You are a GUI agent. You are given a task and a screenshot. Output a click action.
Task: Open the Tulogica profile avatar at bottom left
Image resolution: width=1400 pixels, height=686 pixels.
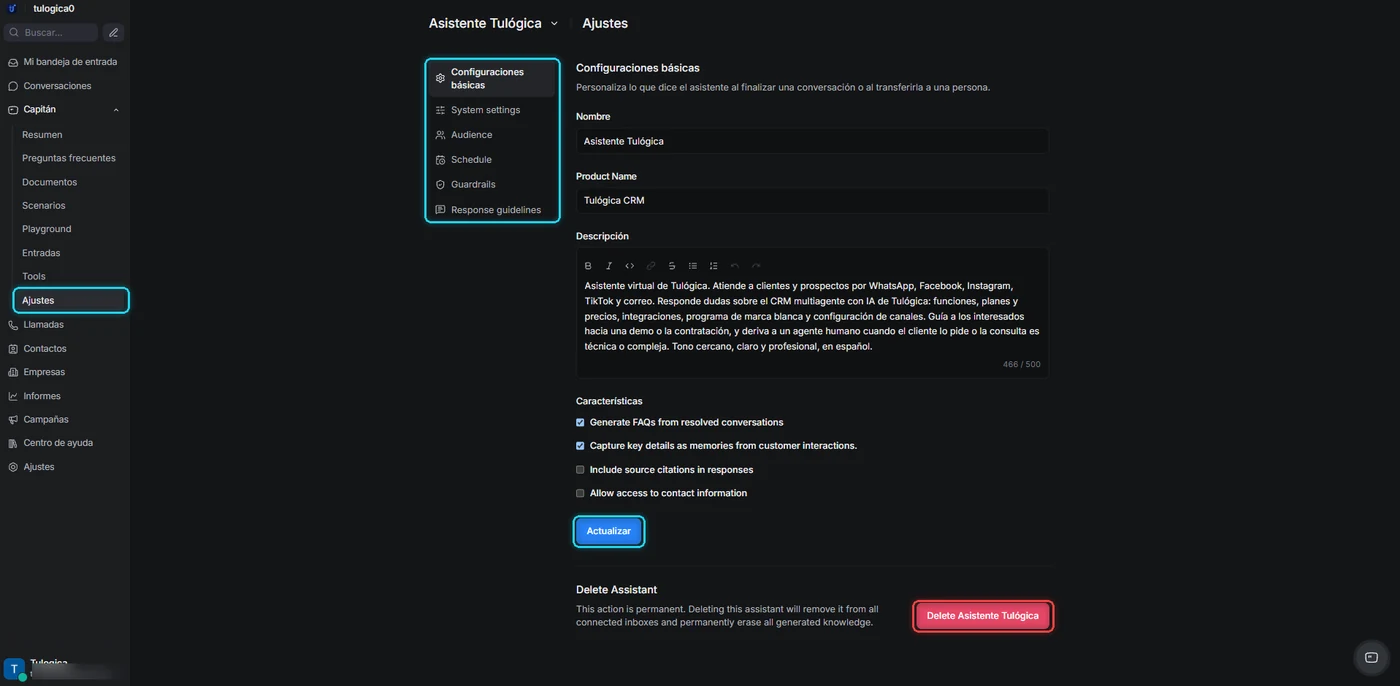(x=14, y=668)
